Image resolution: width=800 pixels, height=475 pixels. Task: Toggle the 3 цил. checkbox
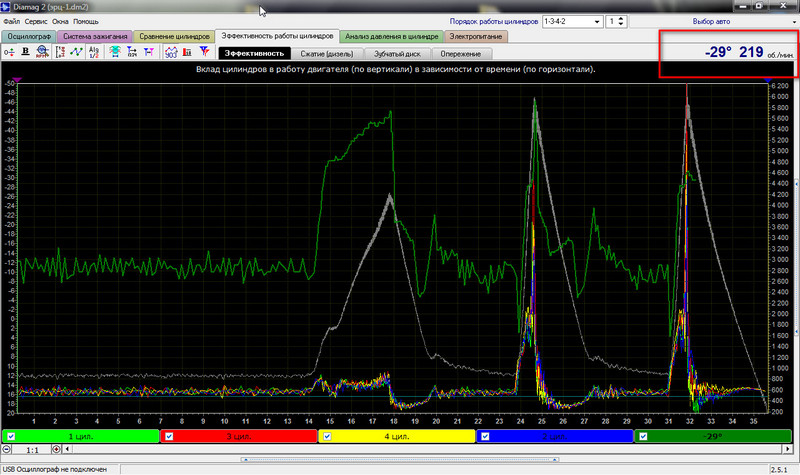click(169, 436)
